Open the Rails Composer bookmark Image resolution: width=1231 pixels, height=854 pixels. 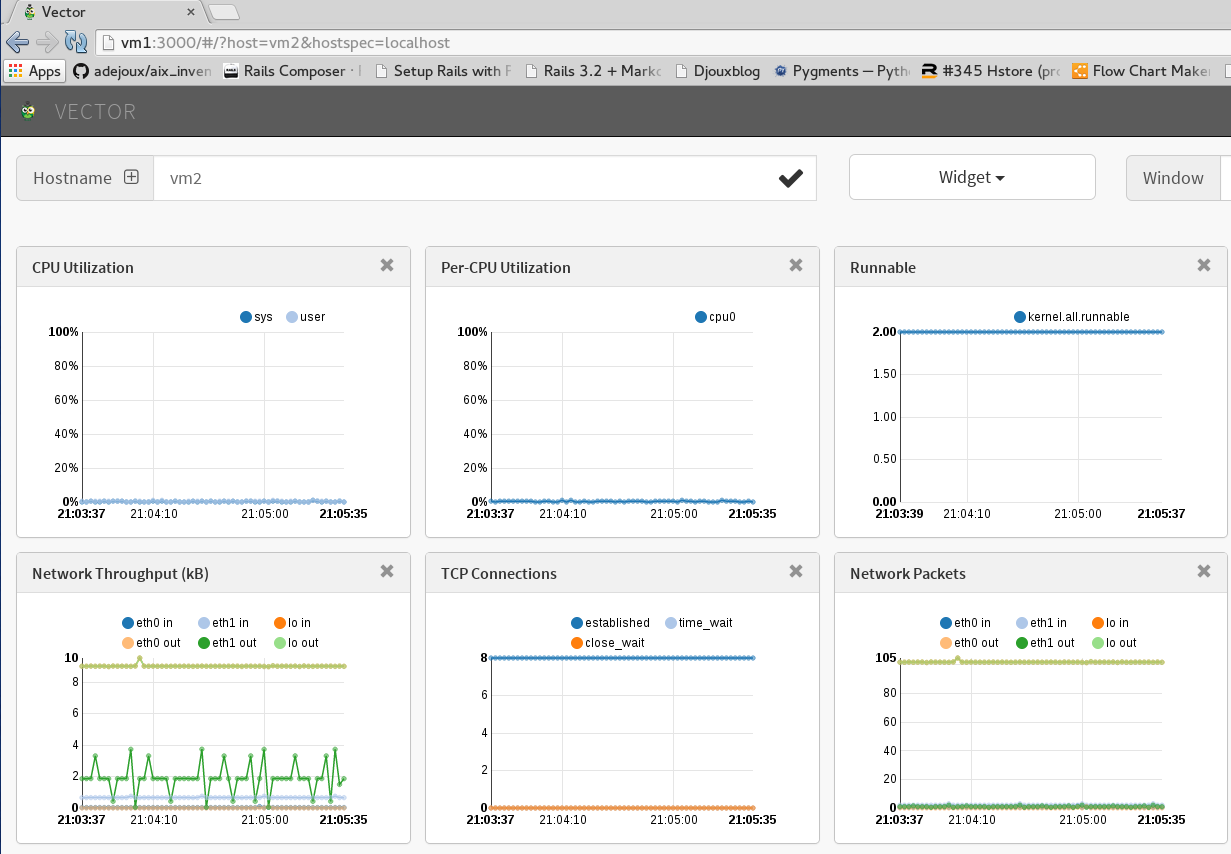tap(291, 71)
